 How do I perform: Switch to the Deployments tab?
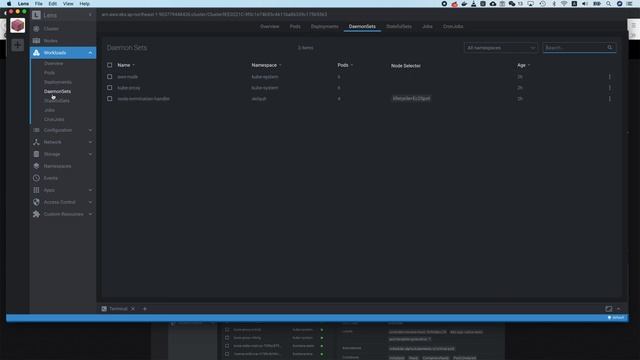point(324,27)
